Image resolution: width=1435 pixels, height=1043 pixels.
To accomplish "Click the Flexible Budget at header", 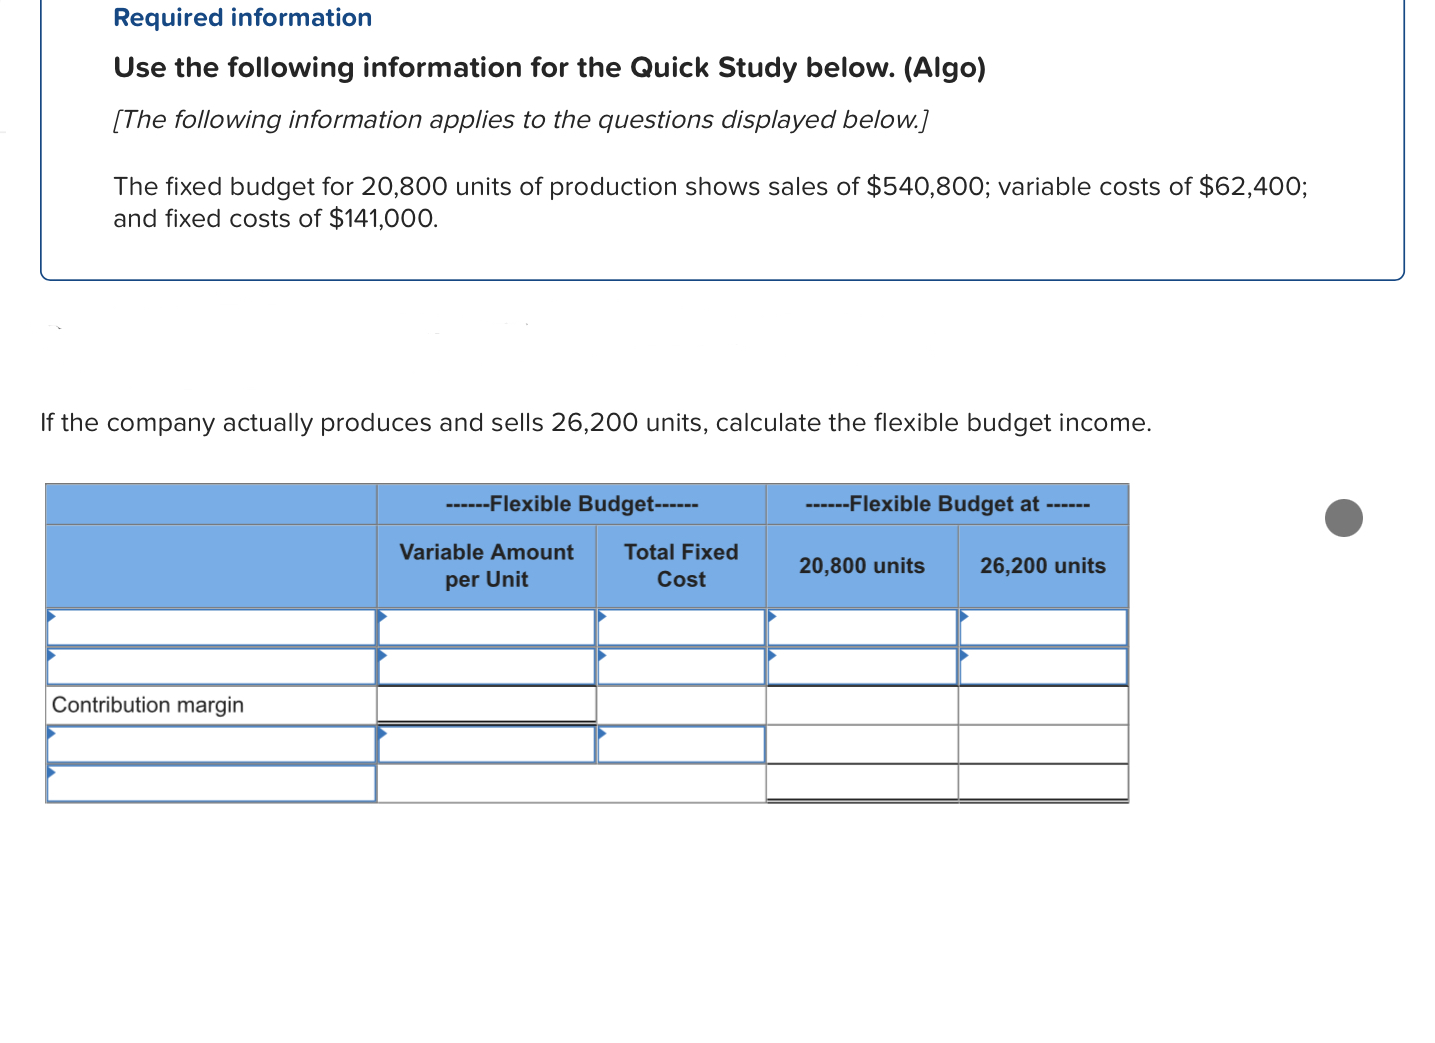I will [947, 504].
